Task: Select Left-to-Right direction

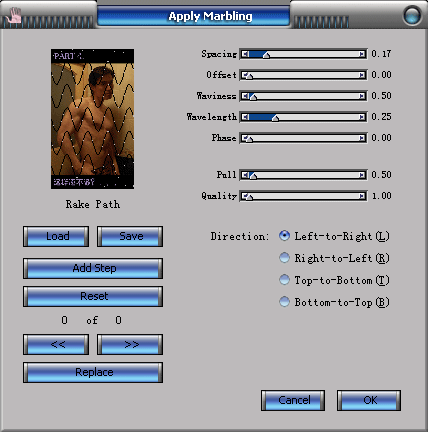Action: coord(284,236)
